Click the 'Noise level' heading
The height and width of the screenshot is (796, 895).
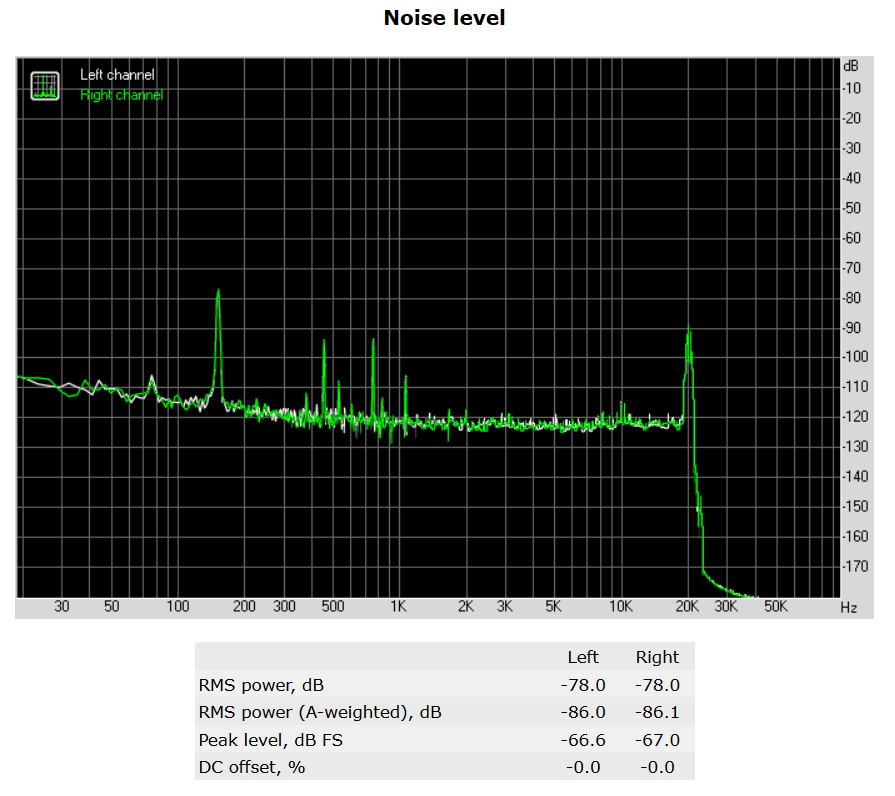(444, 18)
